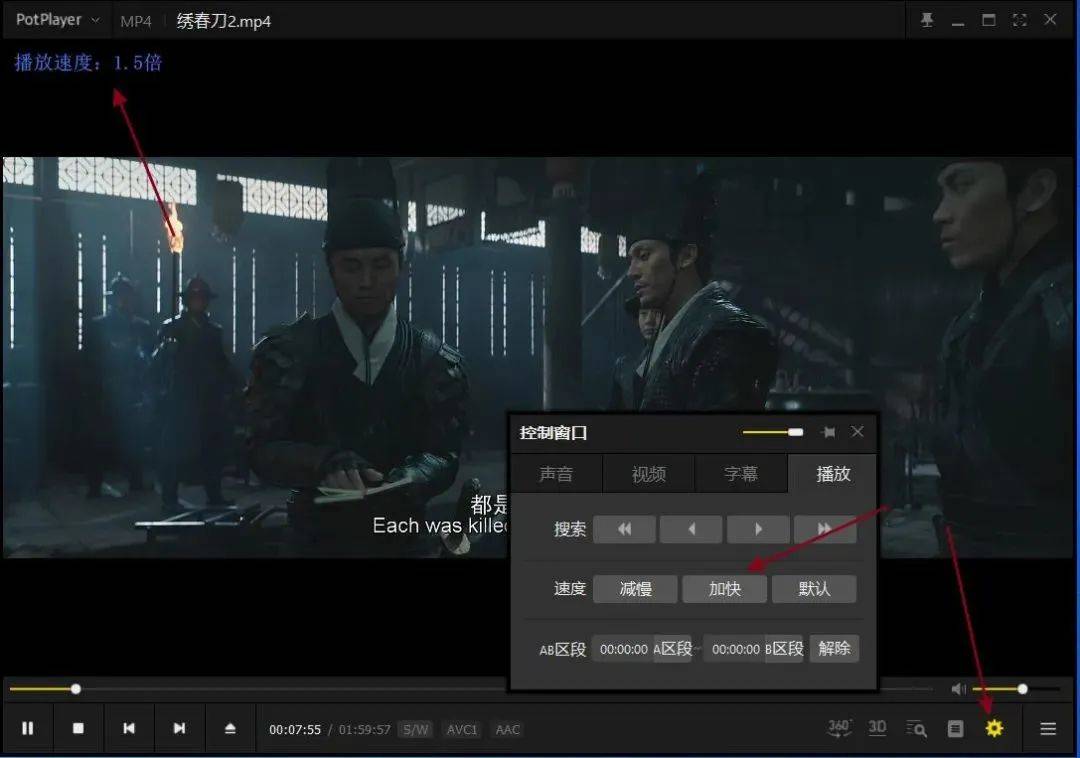Image resolution: width=1080 pixels, height=758 pixels.
Task: Switch to the 视频 tab
Action: (649, 474)
